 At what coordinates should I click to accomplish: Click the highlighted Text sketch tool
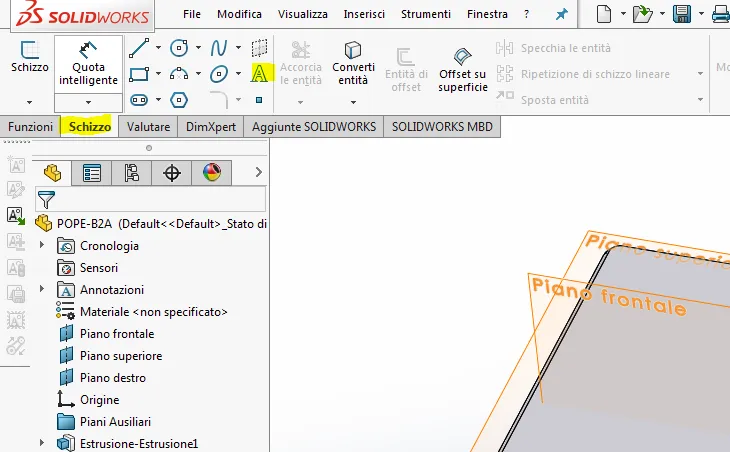pos(259,73)
